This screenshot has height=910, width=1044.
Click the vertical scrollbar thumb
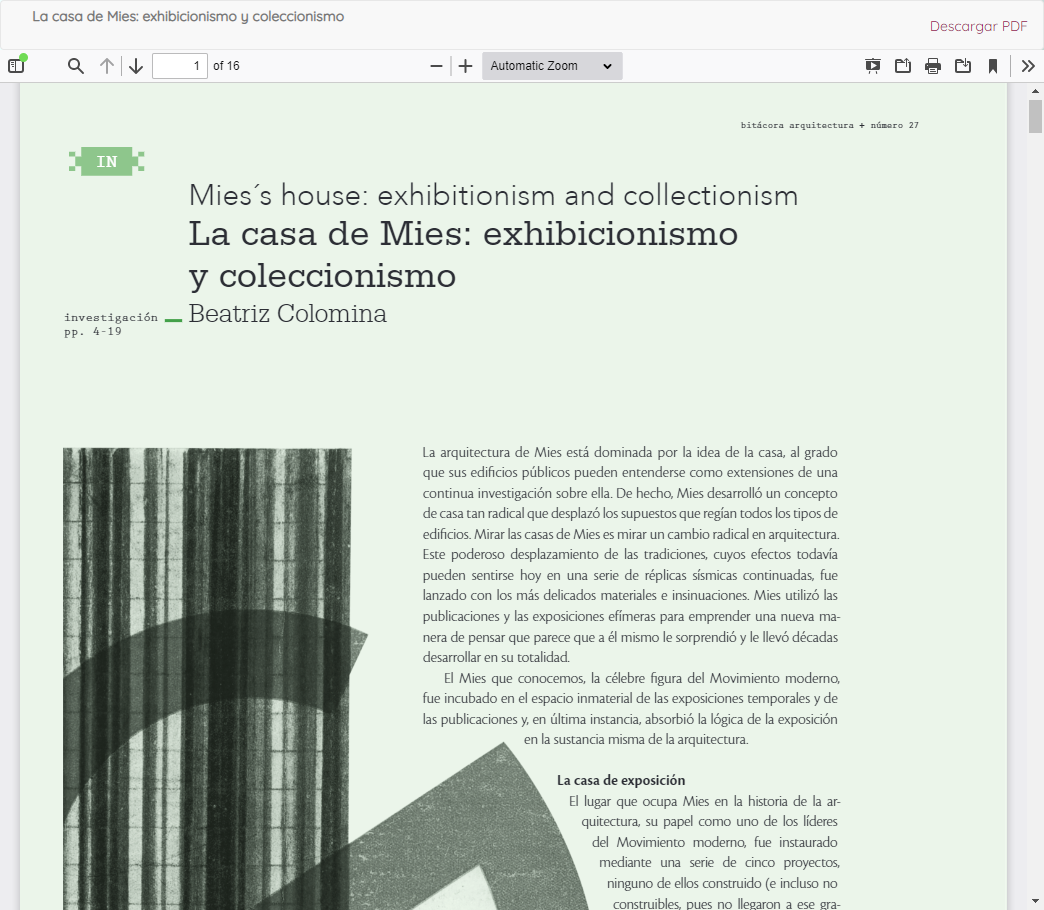point(1035,116)
